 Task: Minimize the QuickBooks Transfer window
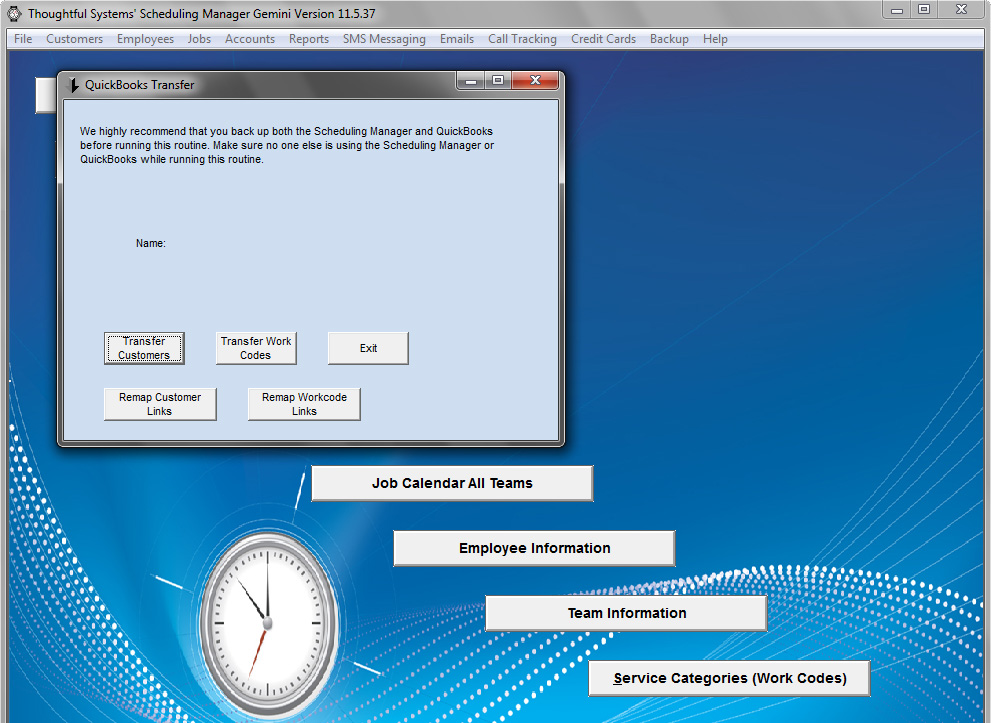470,80
